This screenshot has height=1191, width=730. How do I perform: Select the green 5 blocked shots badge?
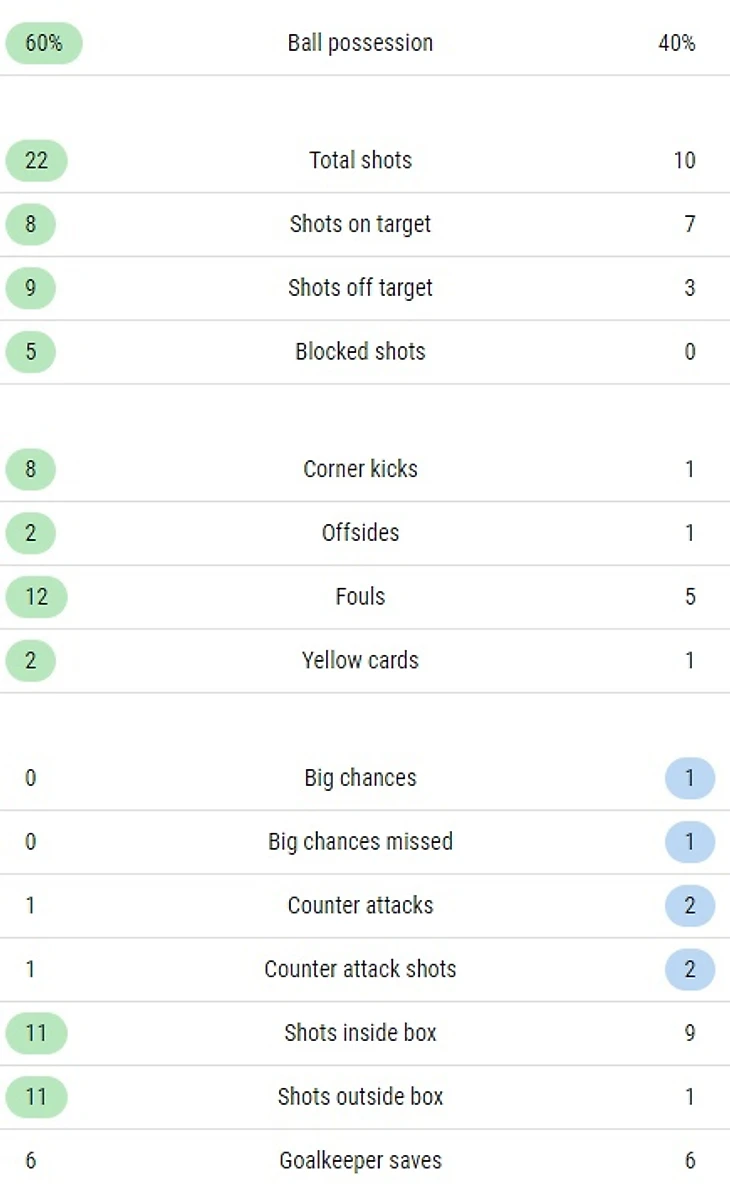point(30,352)
